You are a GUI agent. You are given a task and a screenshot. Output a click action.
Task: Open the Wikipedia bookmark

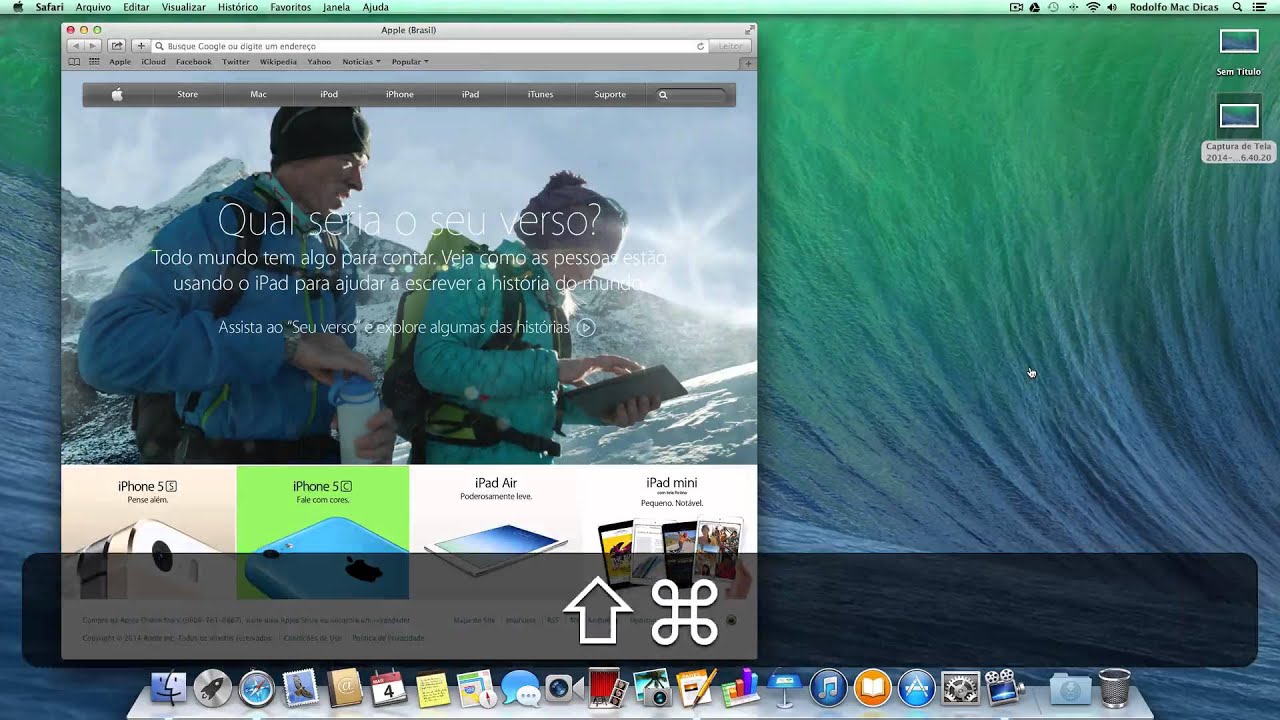pos(278,62)
